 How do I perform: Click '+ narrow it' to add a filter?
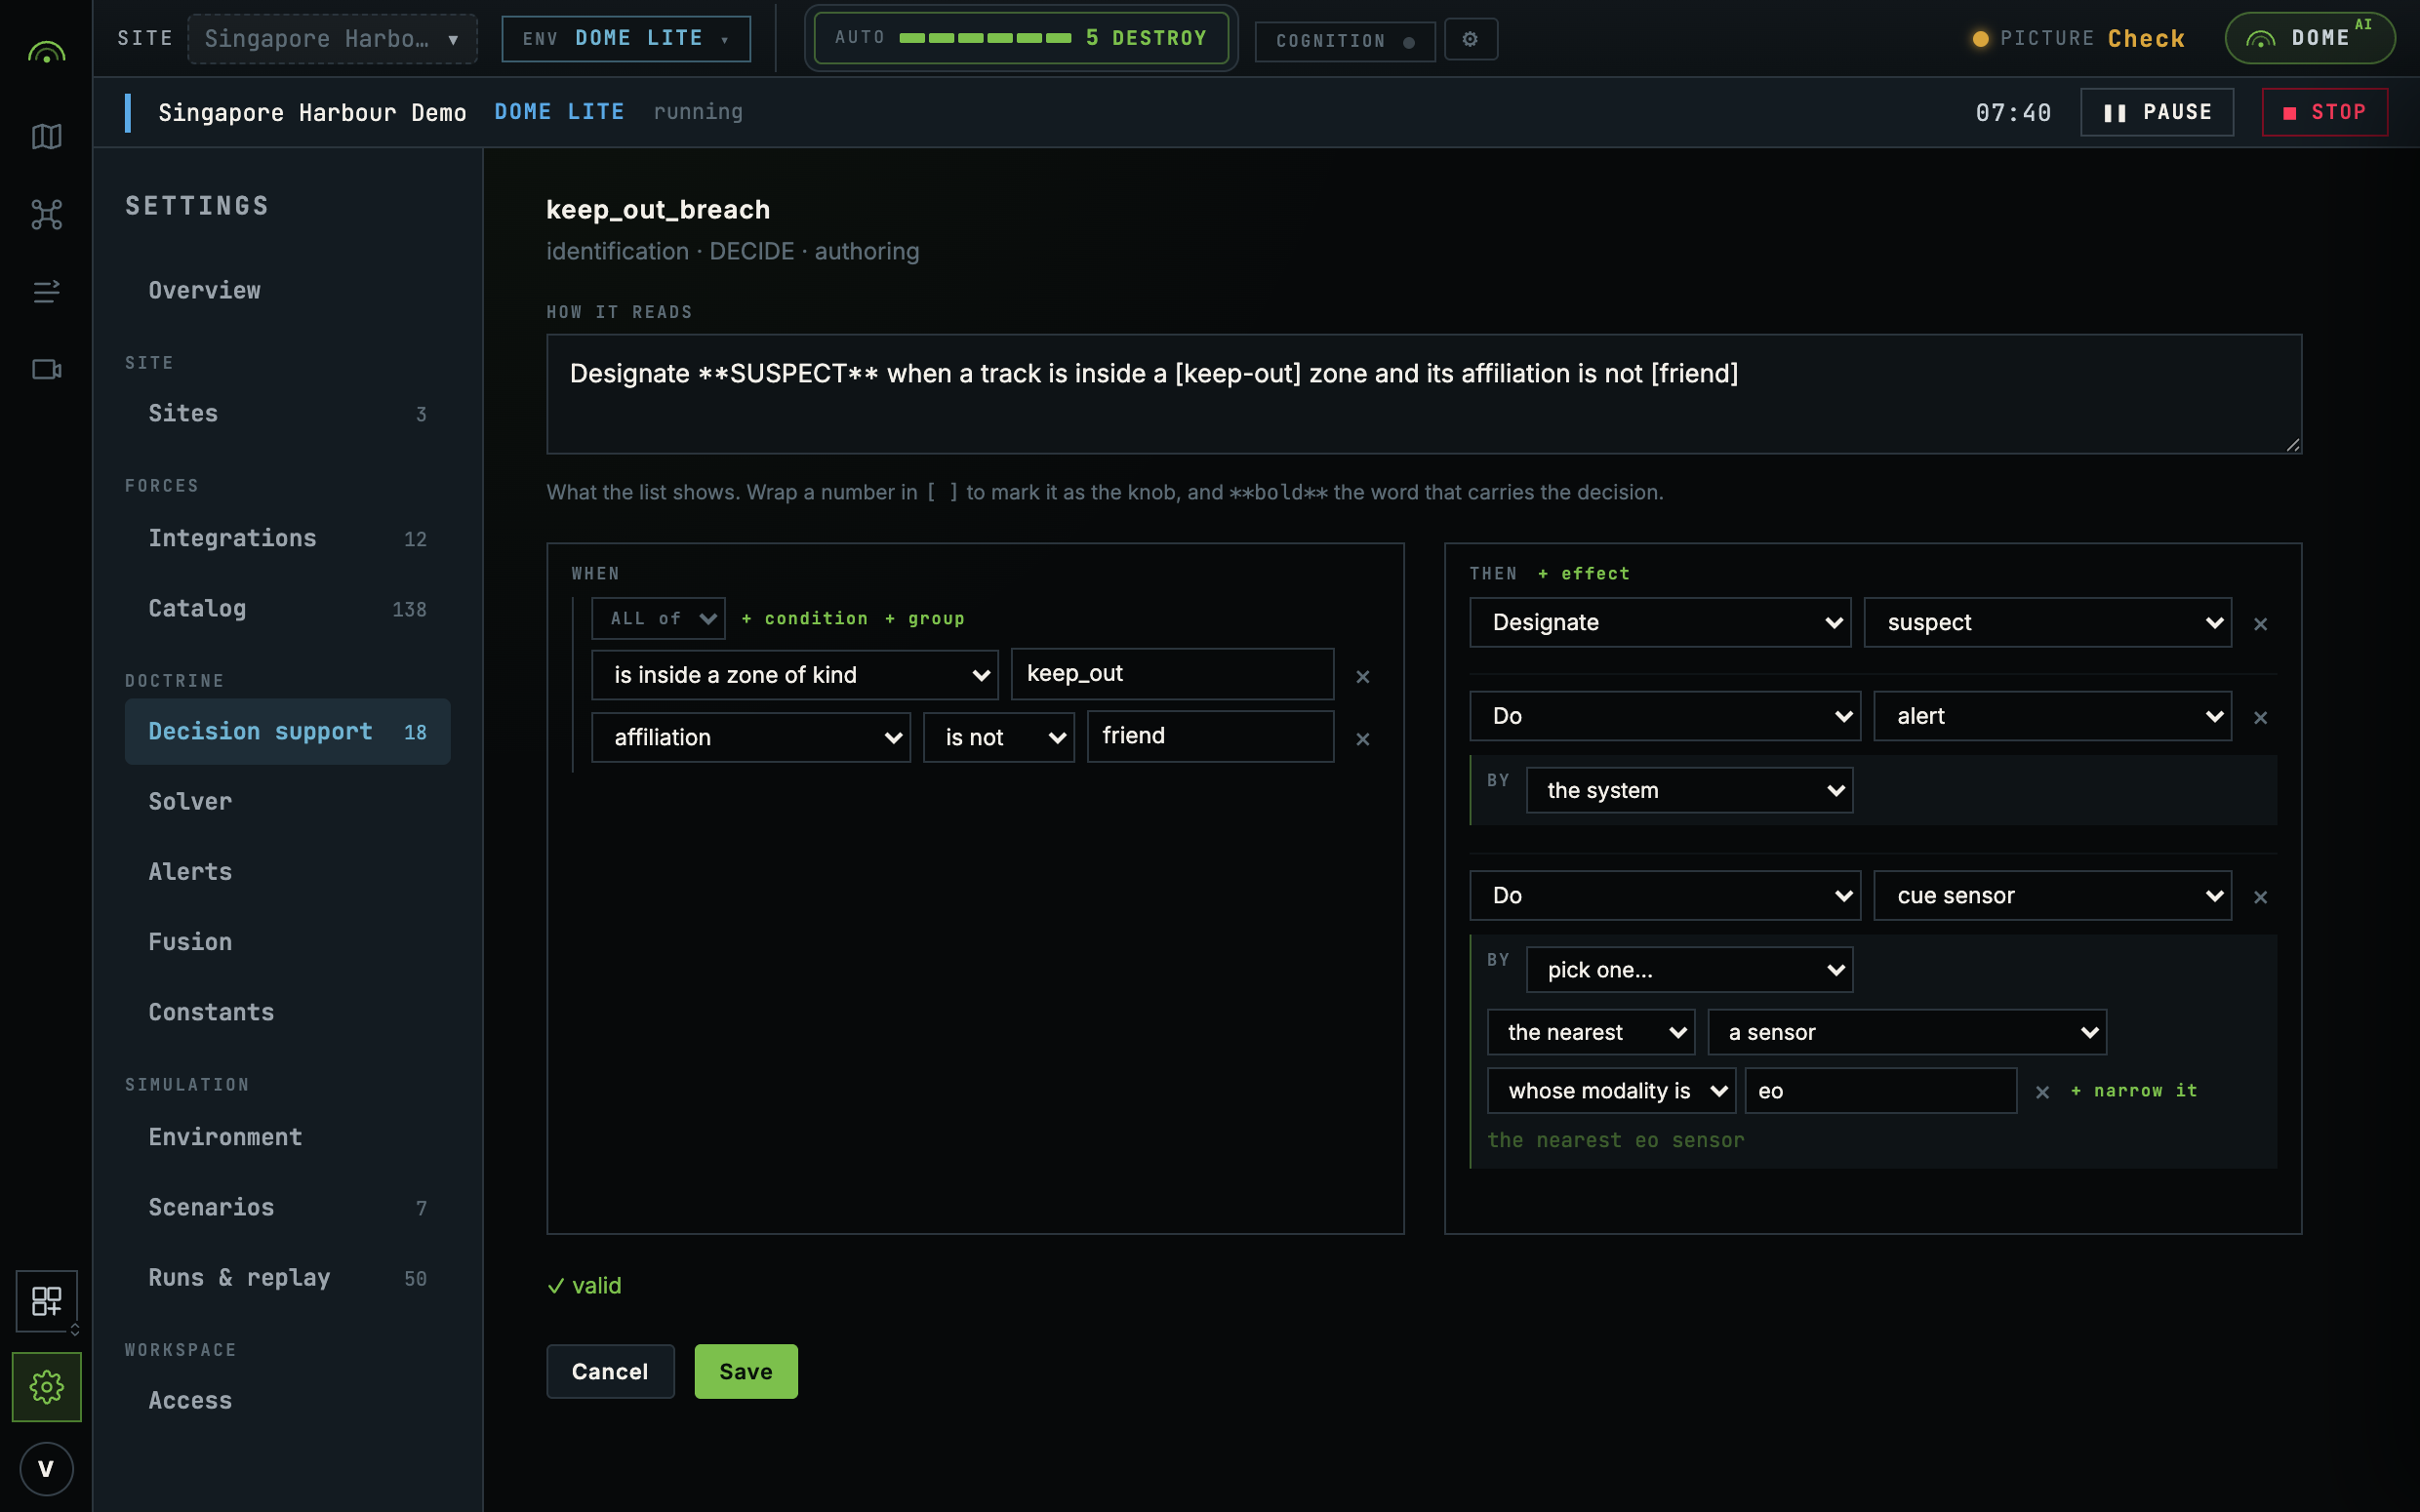point(2134,1091)
